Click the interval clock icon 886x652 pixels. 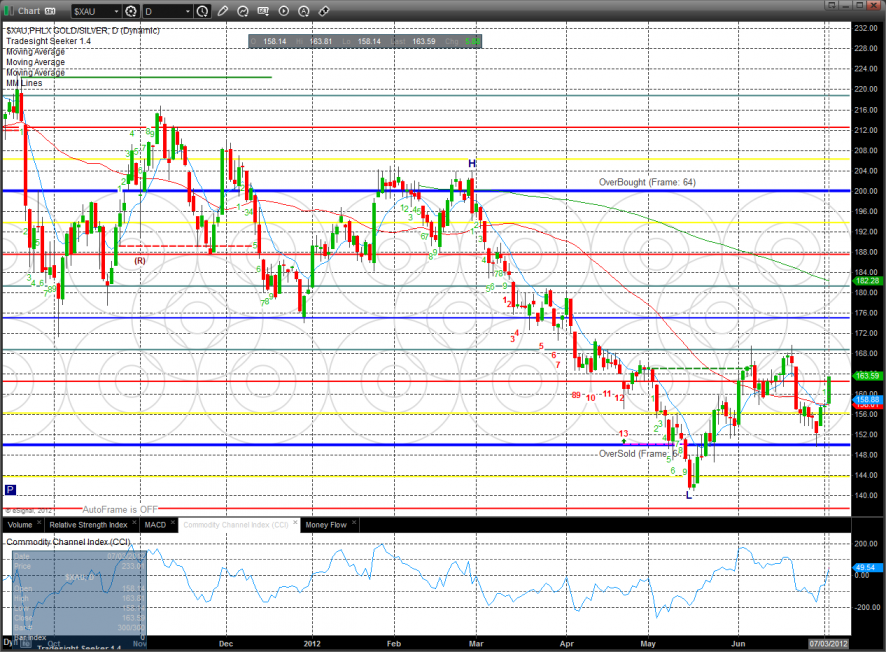(203, 11)
